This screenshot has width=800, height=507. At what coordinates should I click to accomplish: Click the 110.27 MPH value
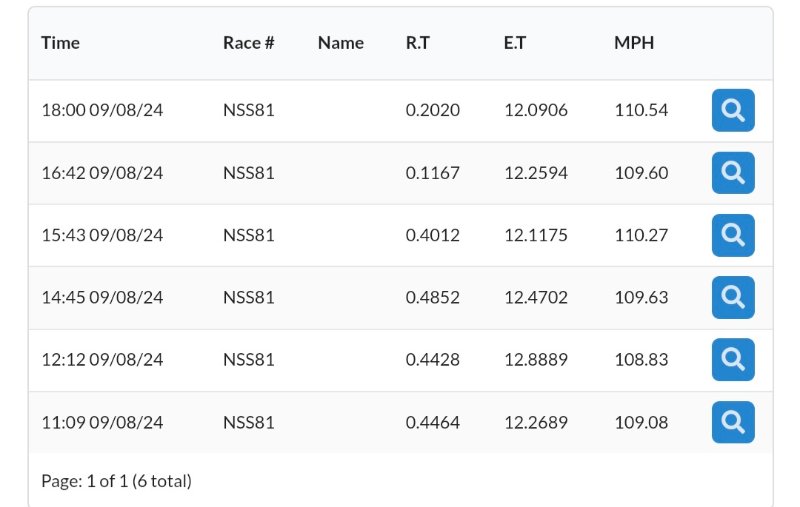pyautogui.click(x=640, y=235)
